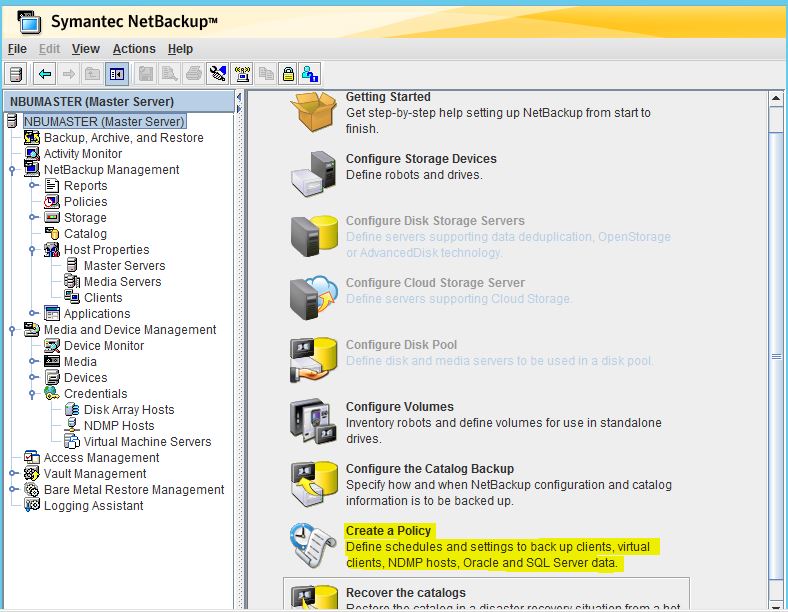Expand the Bare Metal Restore Management node
This screenshot has height=612, width=788.
pyautogui.click(x=13, y=489)
